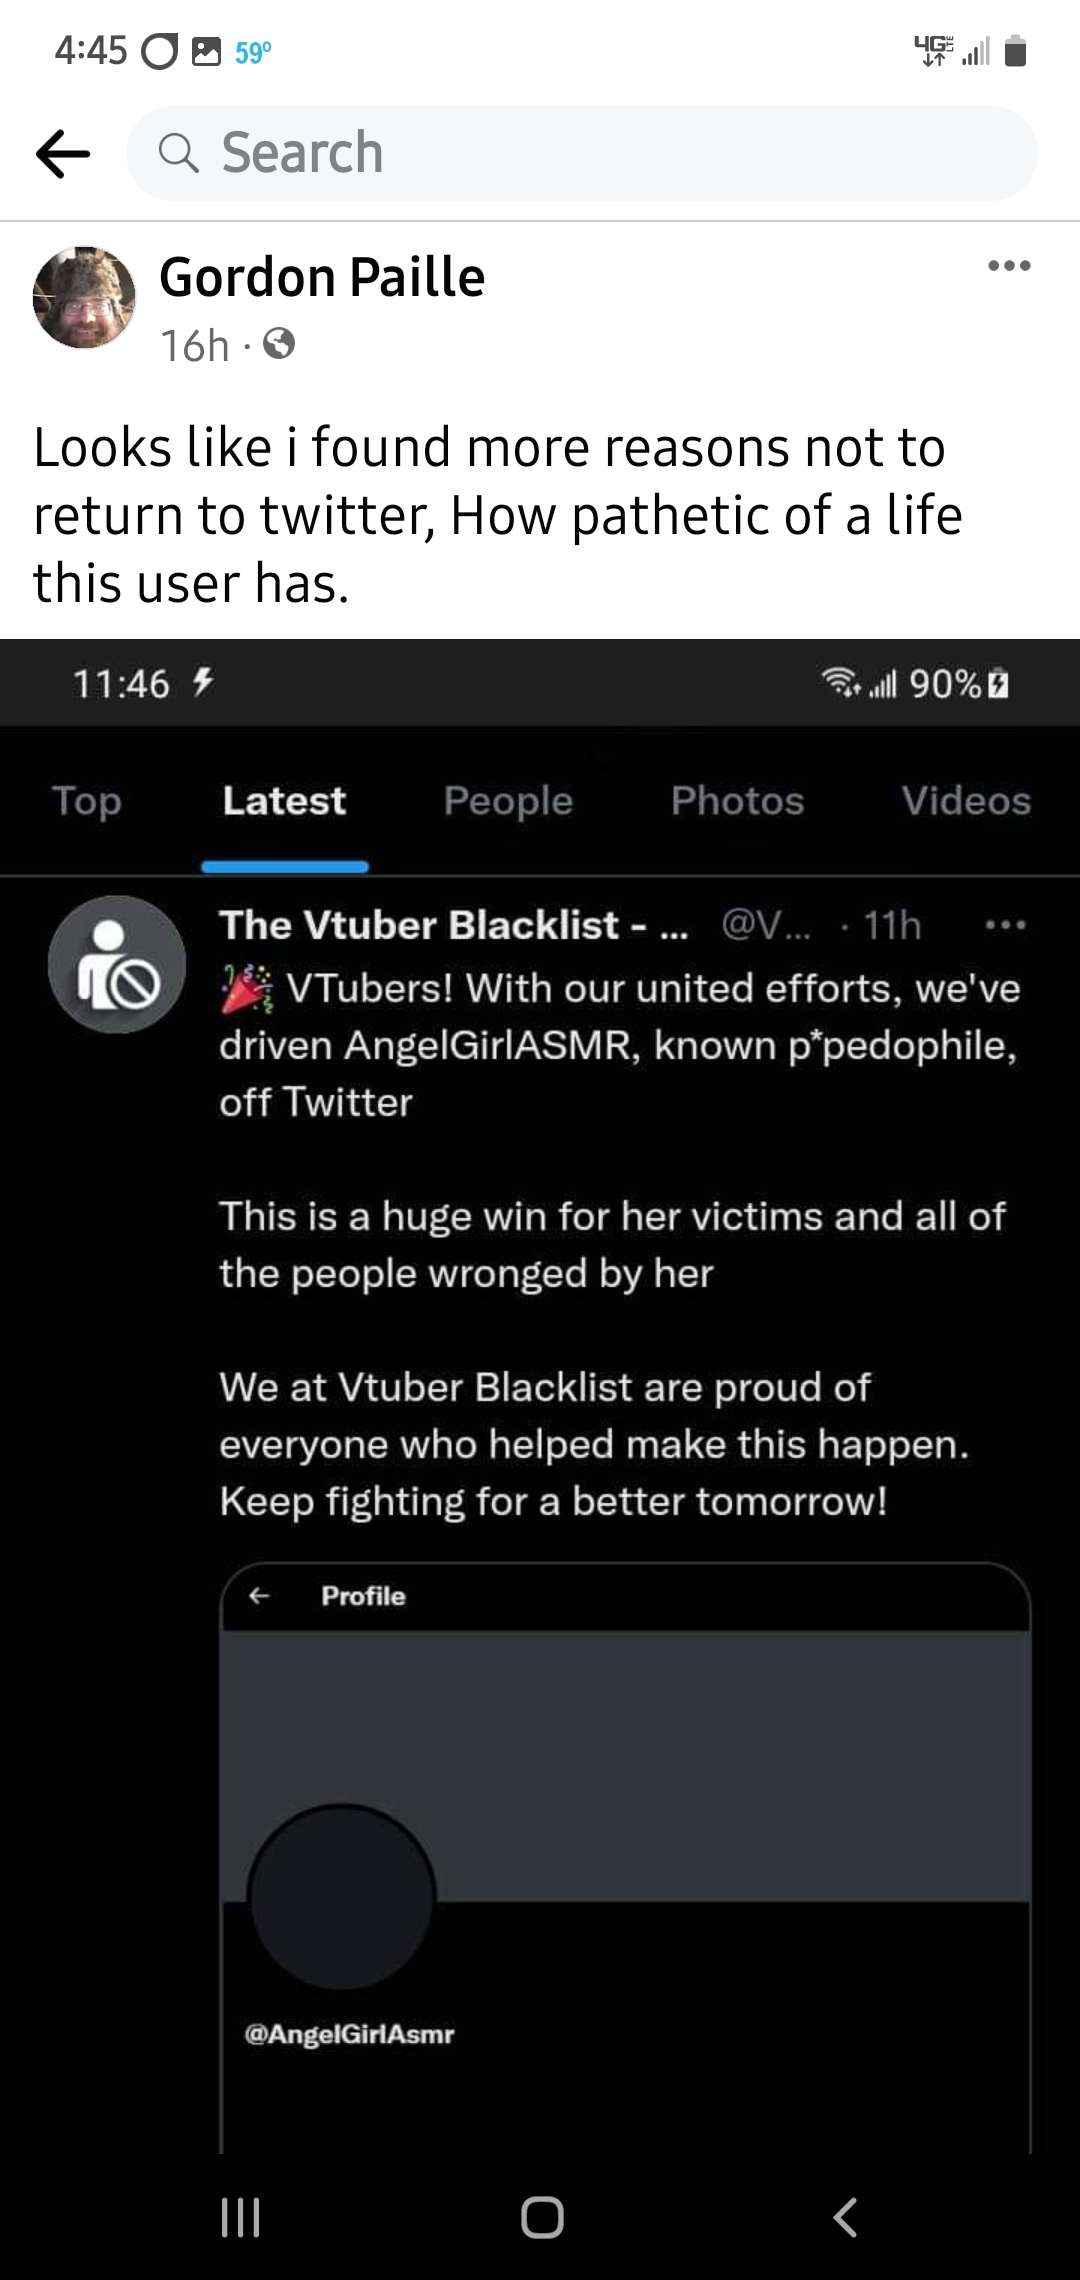Open the tweet's three-dot more menu
1080x2280 pixels.
click(1006, 926)
